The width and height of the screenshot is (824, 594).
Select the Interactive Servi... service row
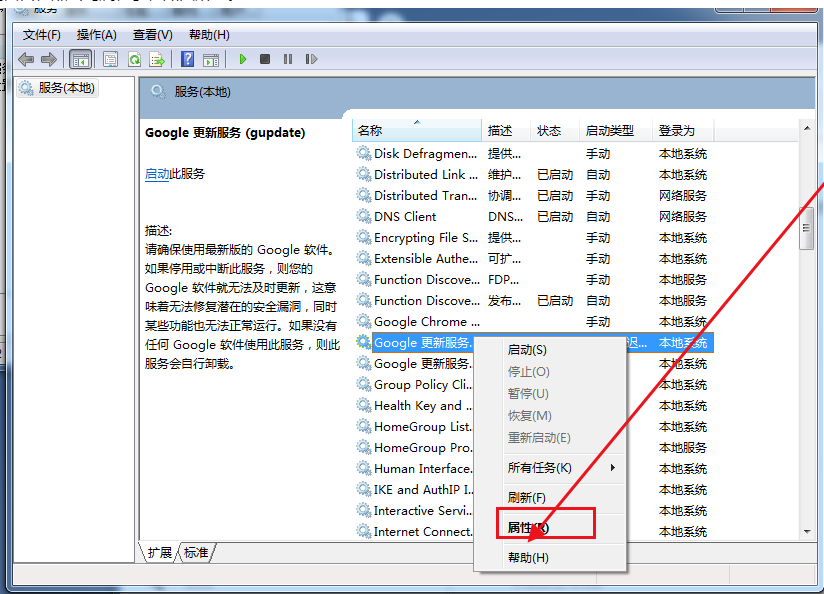coord(414,511)
